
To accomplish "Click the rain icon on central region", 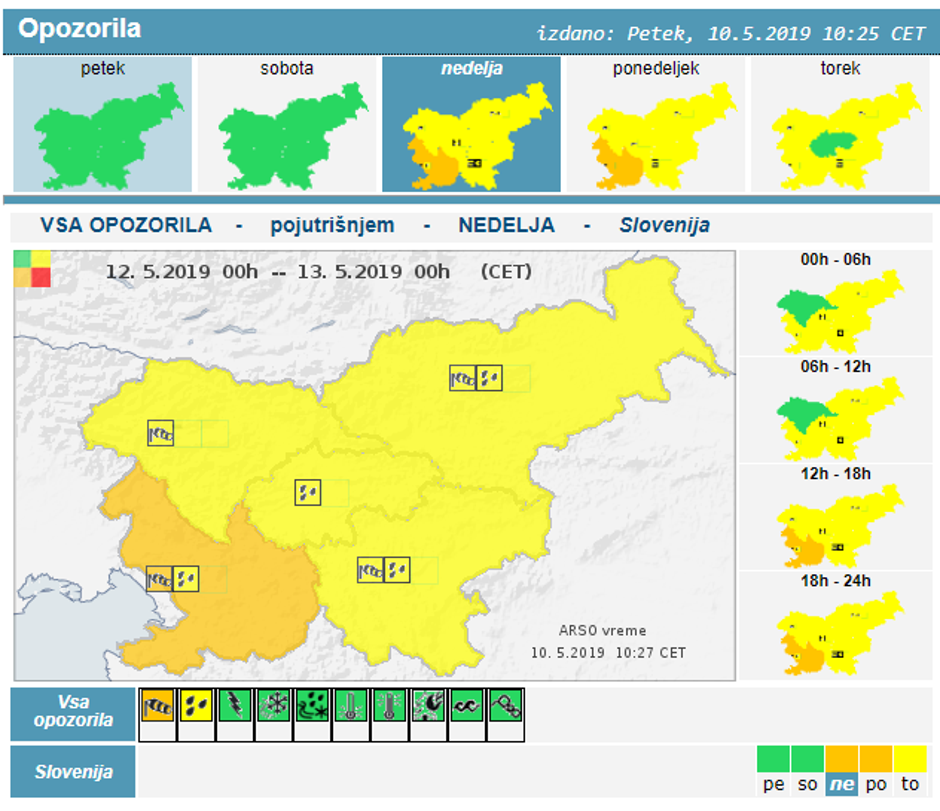I will pyautogui.click(x=308, y=493).
